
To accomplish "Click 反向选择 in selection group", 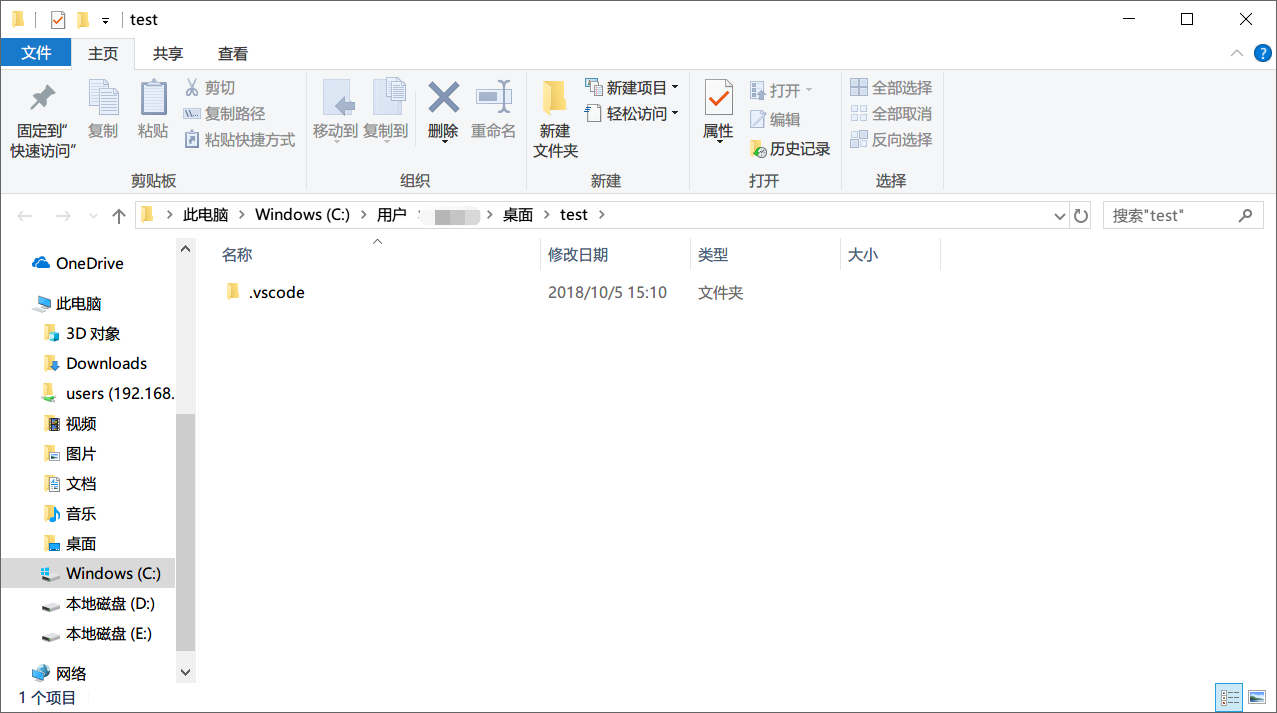I will pos(891,140).
